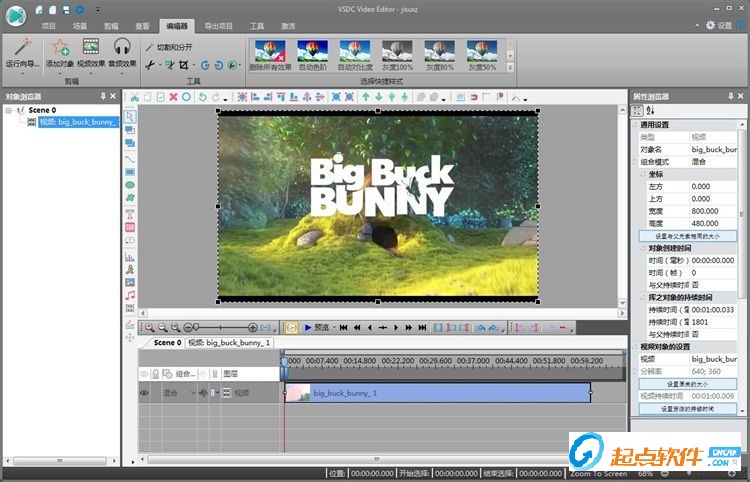750x482 pixels.
Task: Pin the Properties panel
Action: 730,96
